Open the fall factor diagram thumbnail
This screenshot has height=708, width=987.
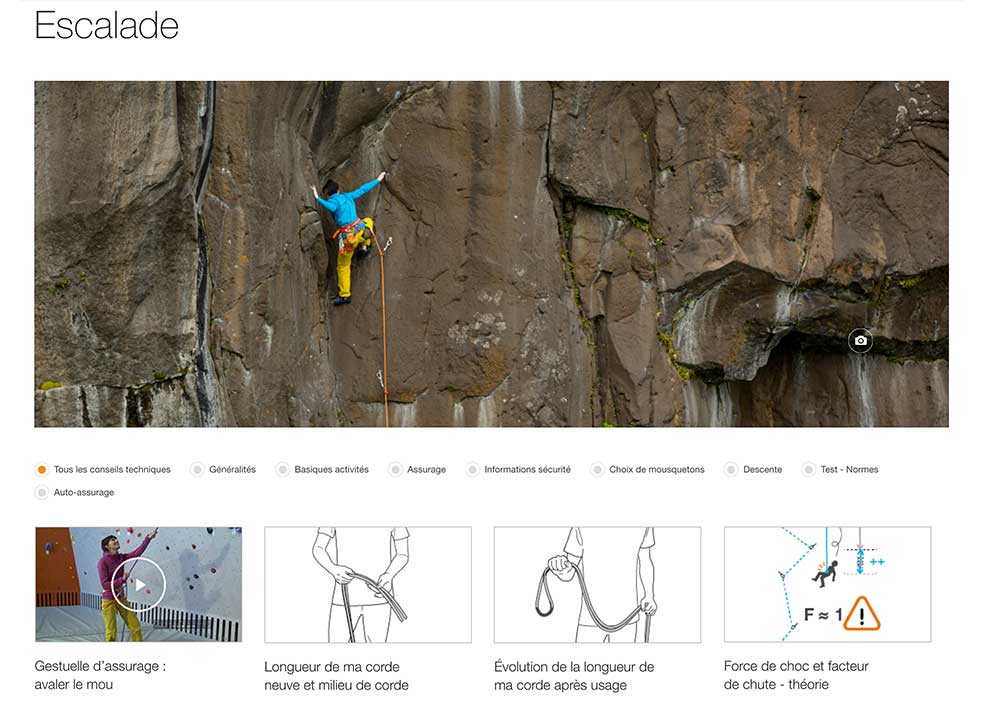[x=827, y=585]
